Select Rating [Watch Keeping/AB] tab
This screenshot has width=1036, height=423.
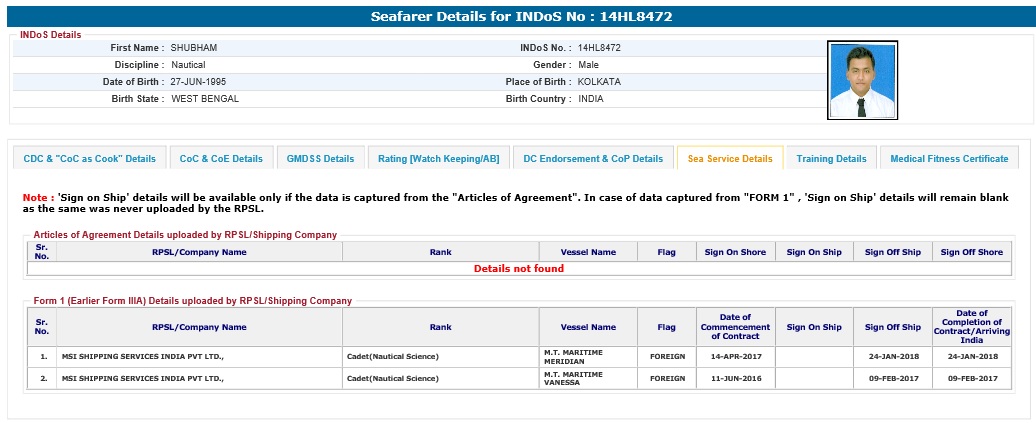point(438,159)
